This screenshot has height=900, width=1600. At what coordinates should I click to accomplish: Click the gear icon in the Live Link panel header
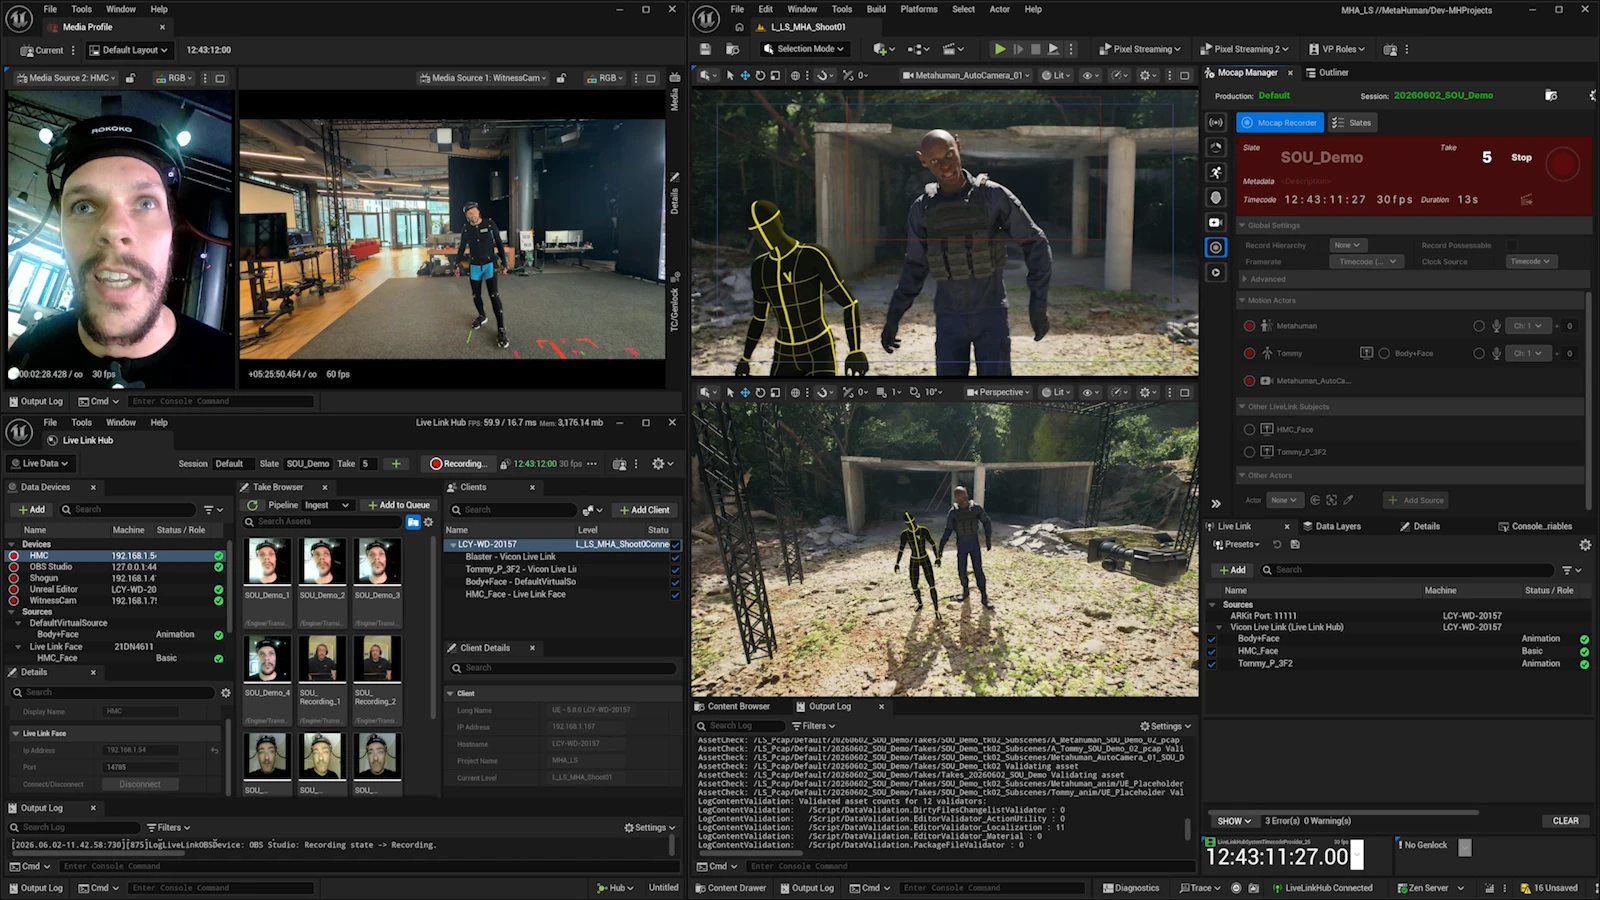click(1585, 545)
